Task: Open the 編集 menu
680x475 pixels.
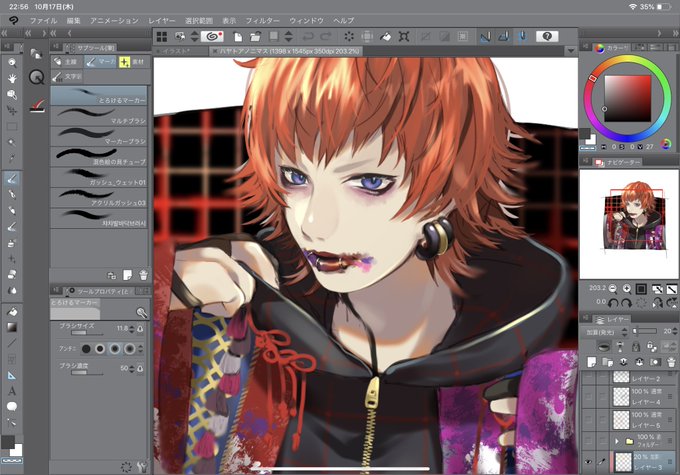Action: [x=73, y=20]
